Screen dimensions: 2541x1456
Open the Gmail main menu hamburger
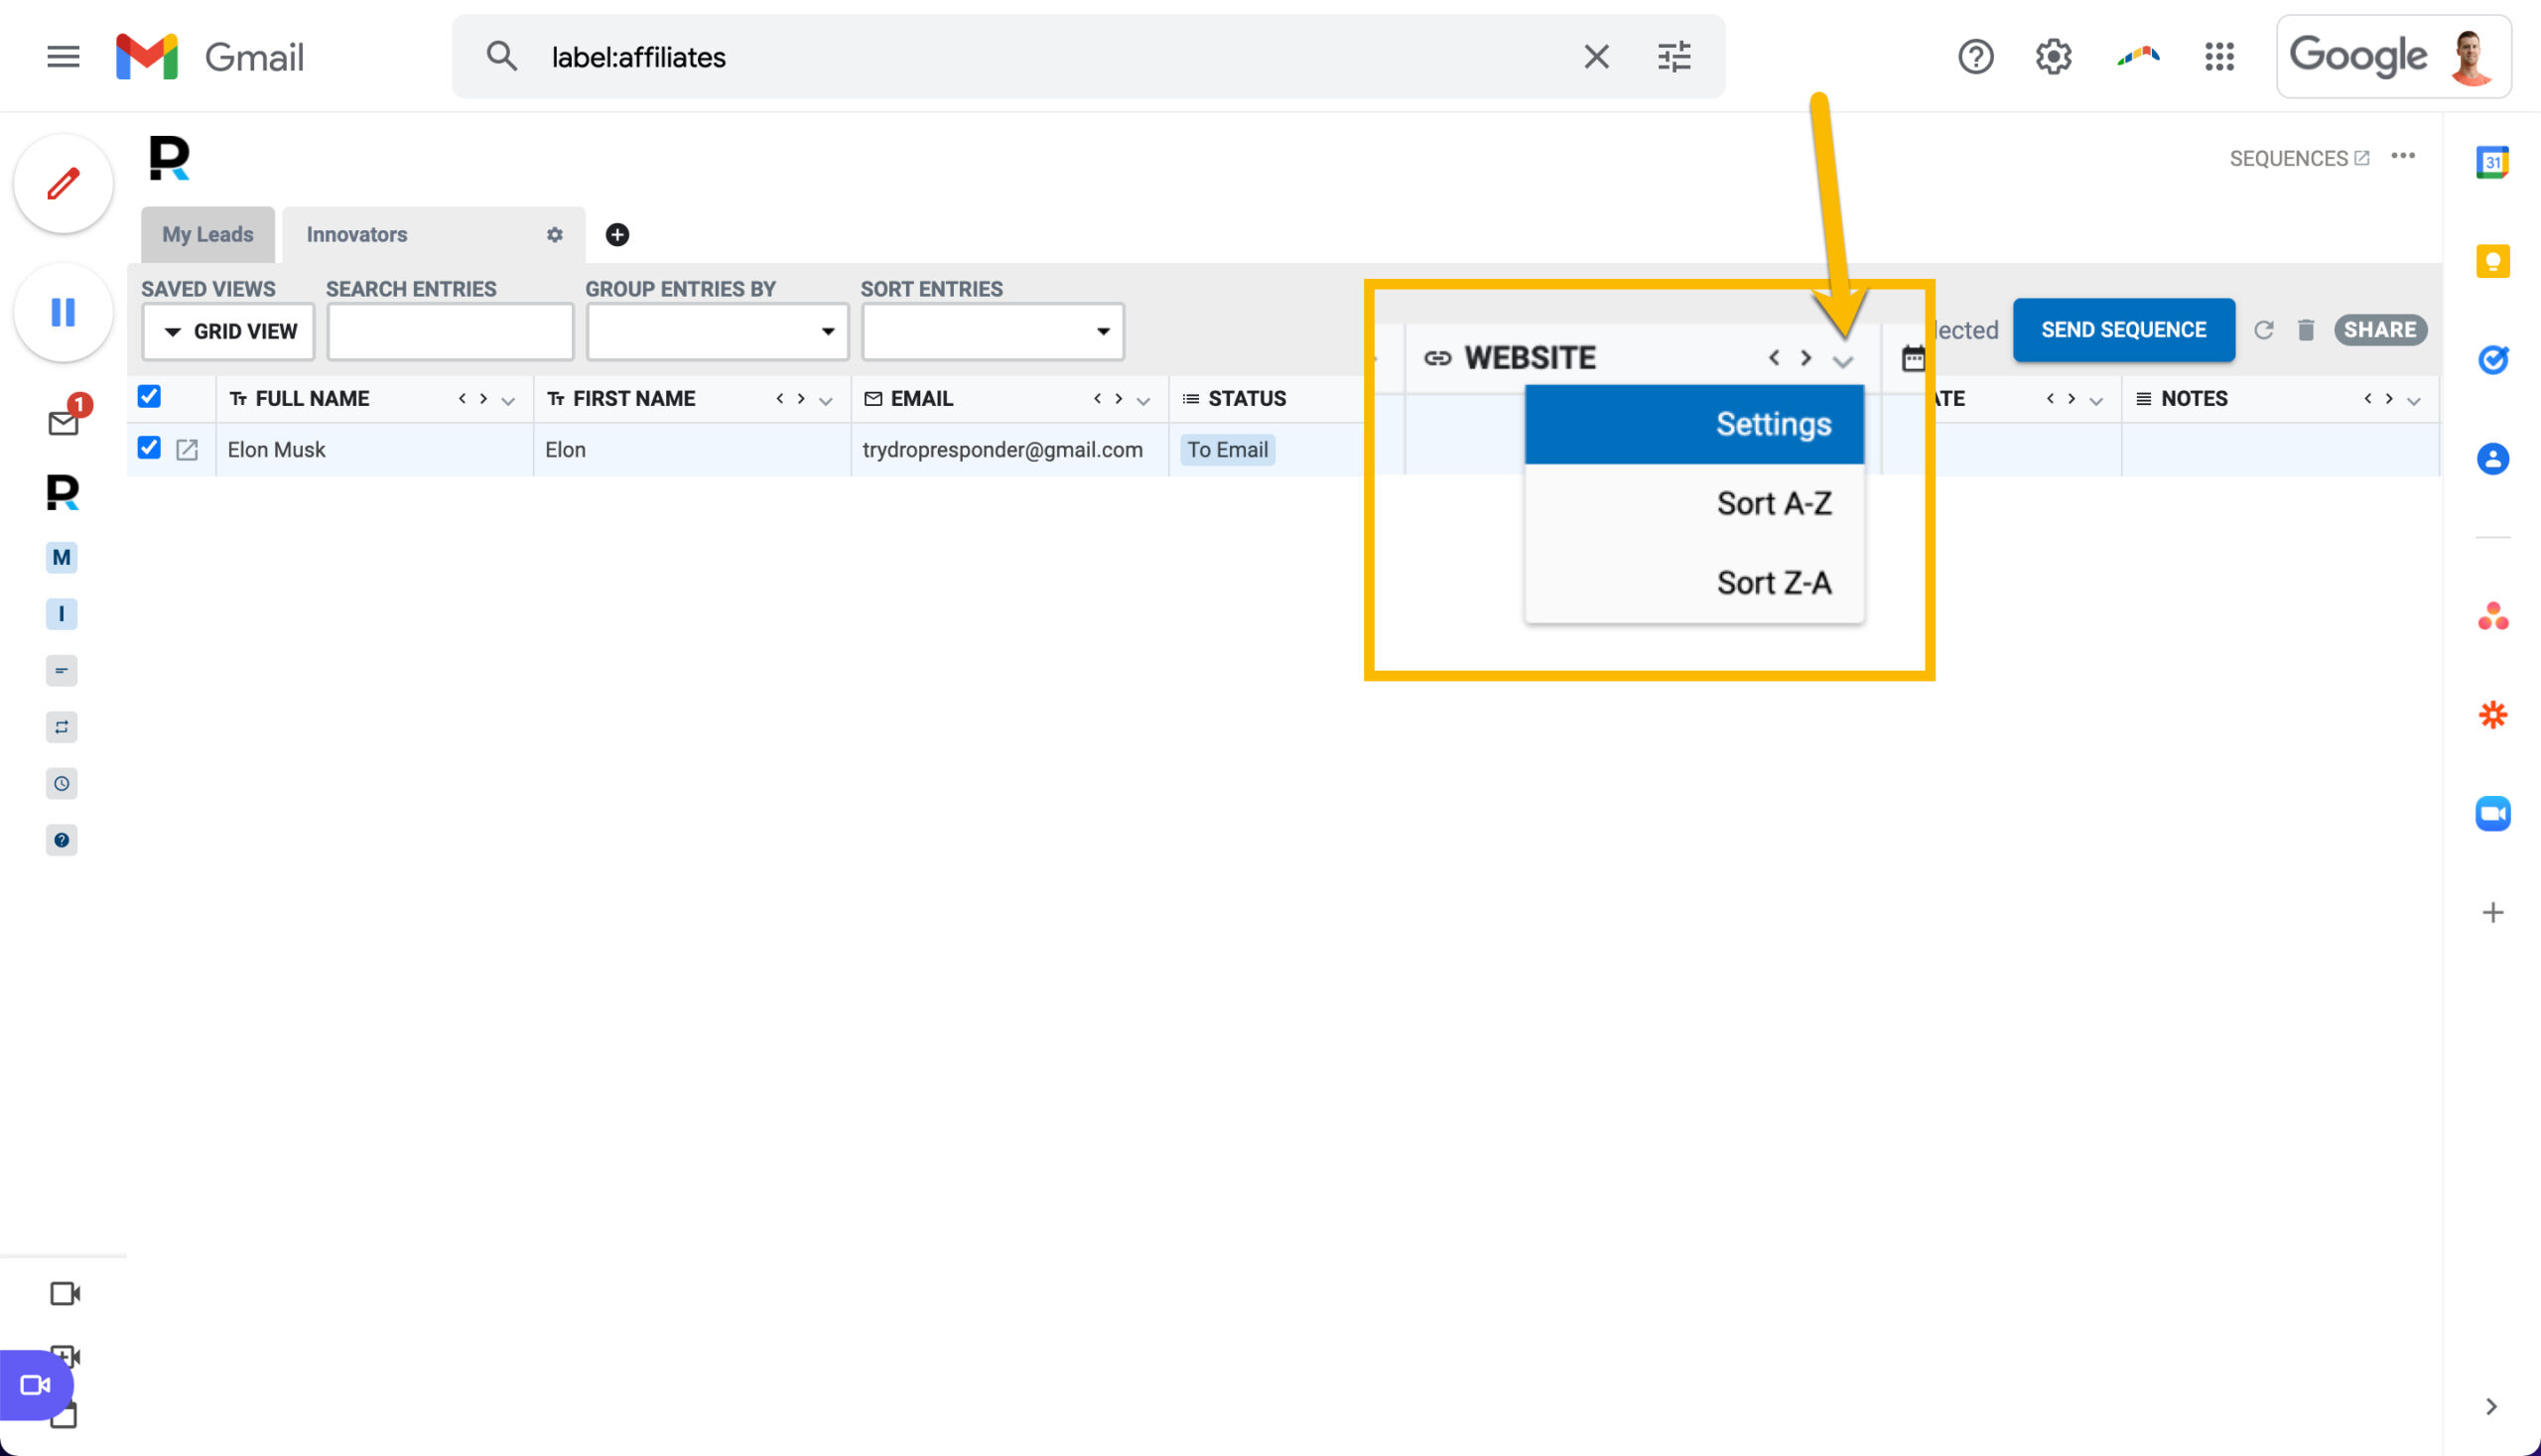click(63, 57)
